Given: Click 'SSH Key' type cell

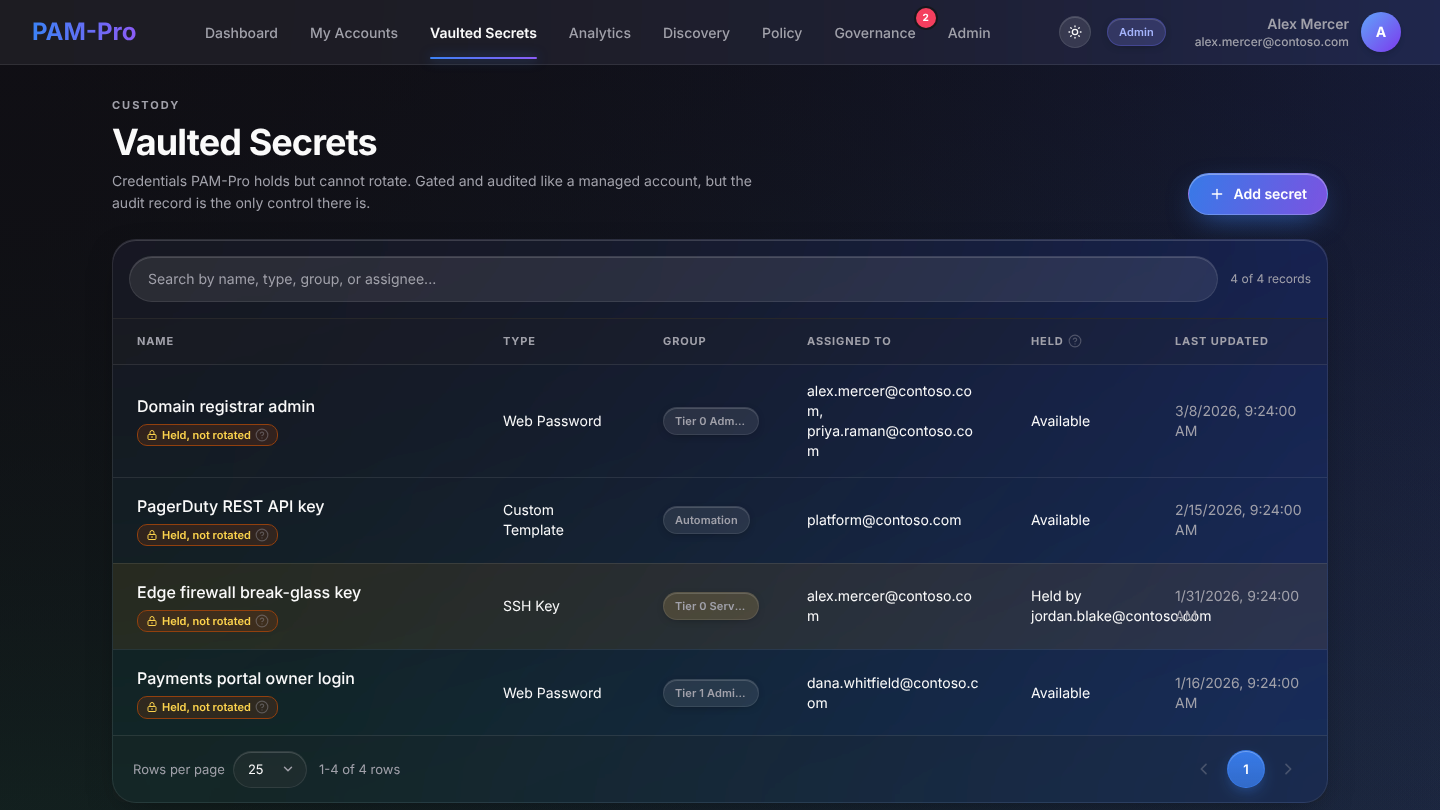Looking at the screenshot, I should coord(531,606).
